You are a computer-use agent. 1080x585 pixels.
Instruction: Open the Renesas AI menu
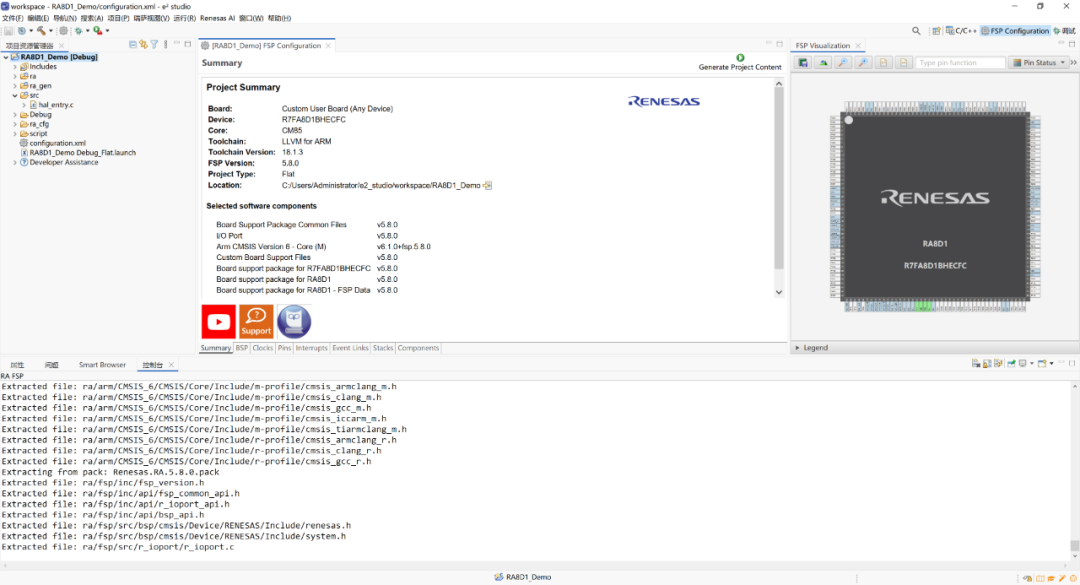pyautogui.click(x=217, y=18)
